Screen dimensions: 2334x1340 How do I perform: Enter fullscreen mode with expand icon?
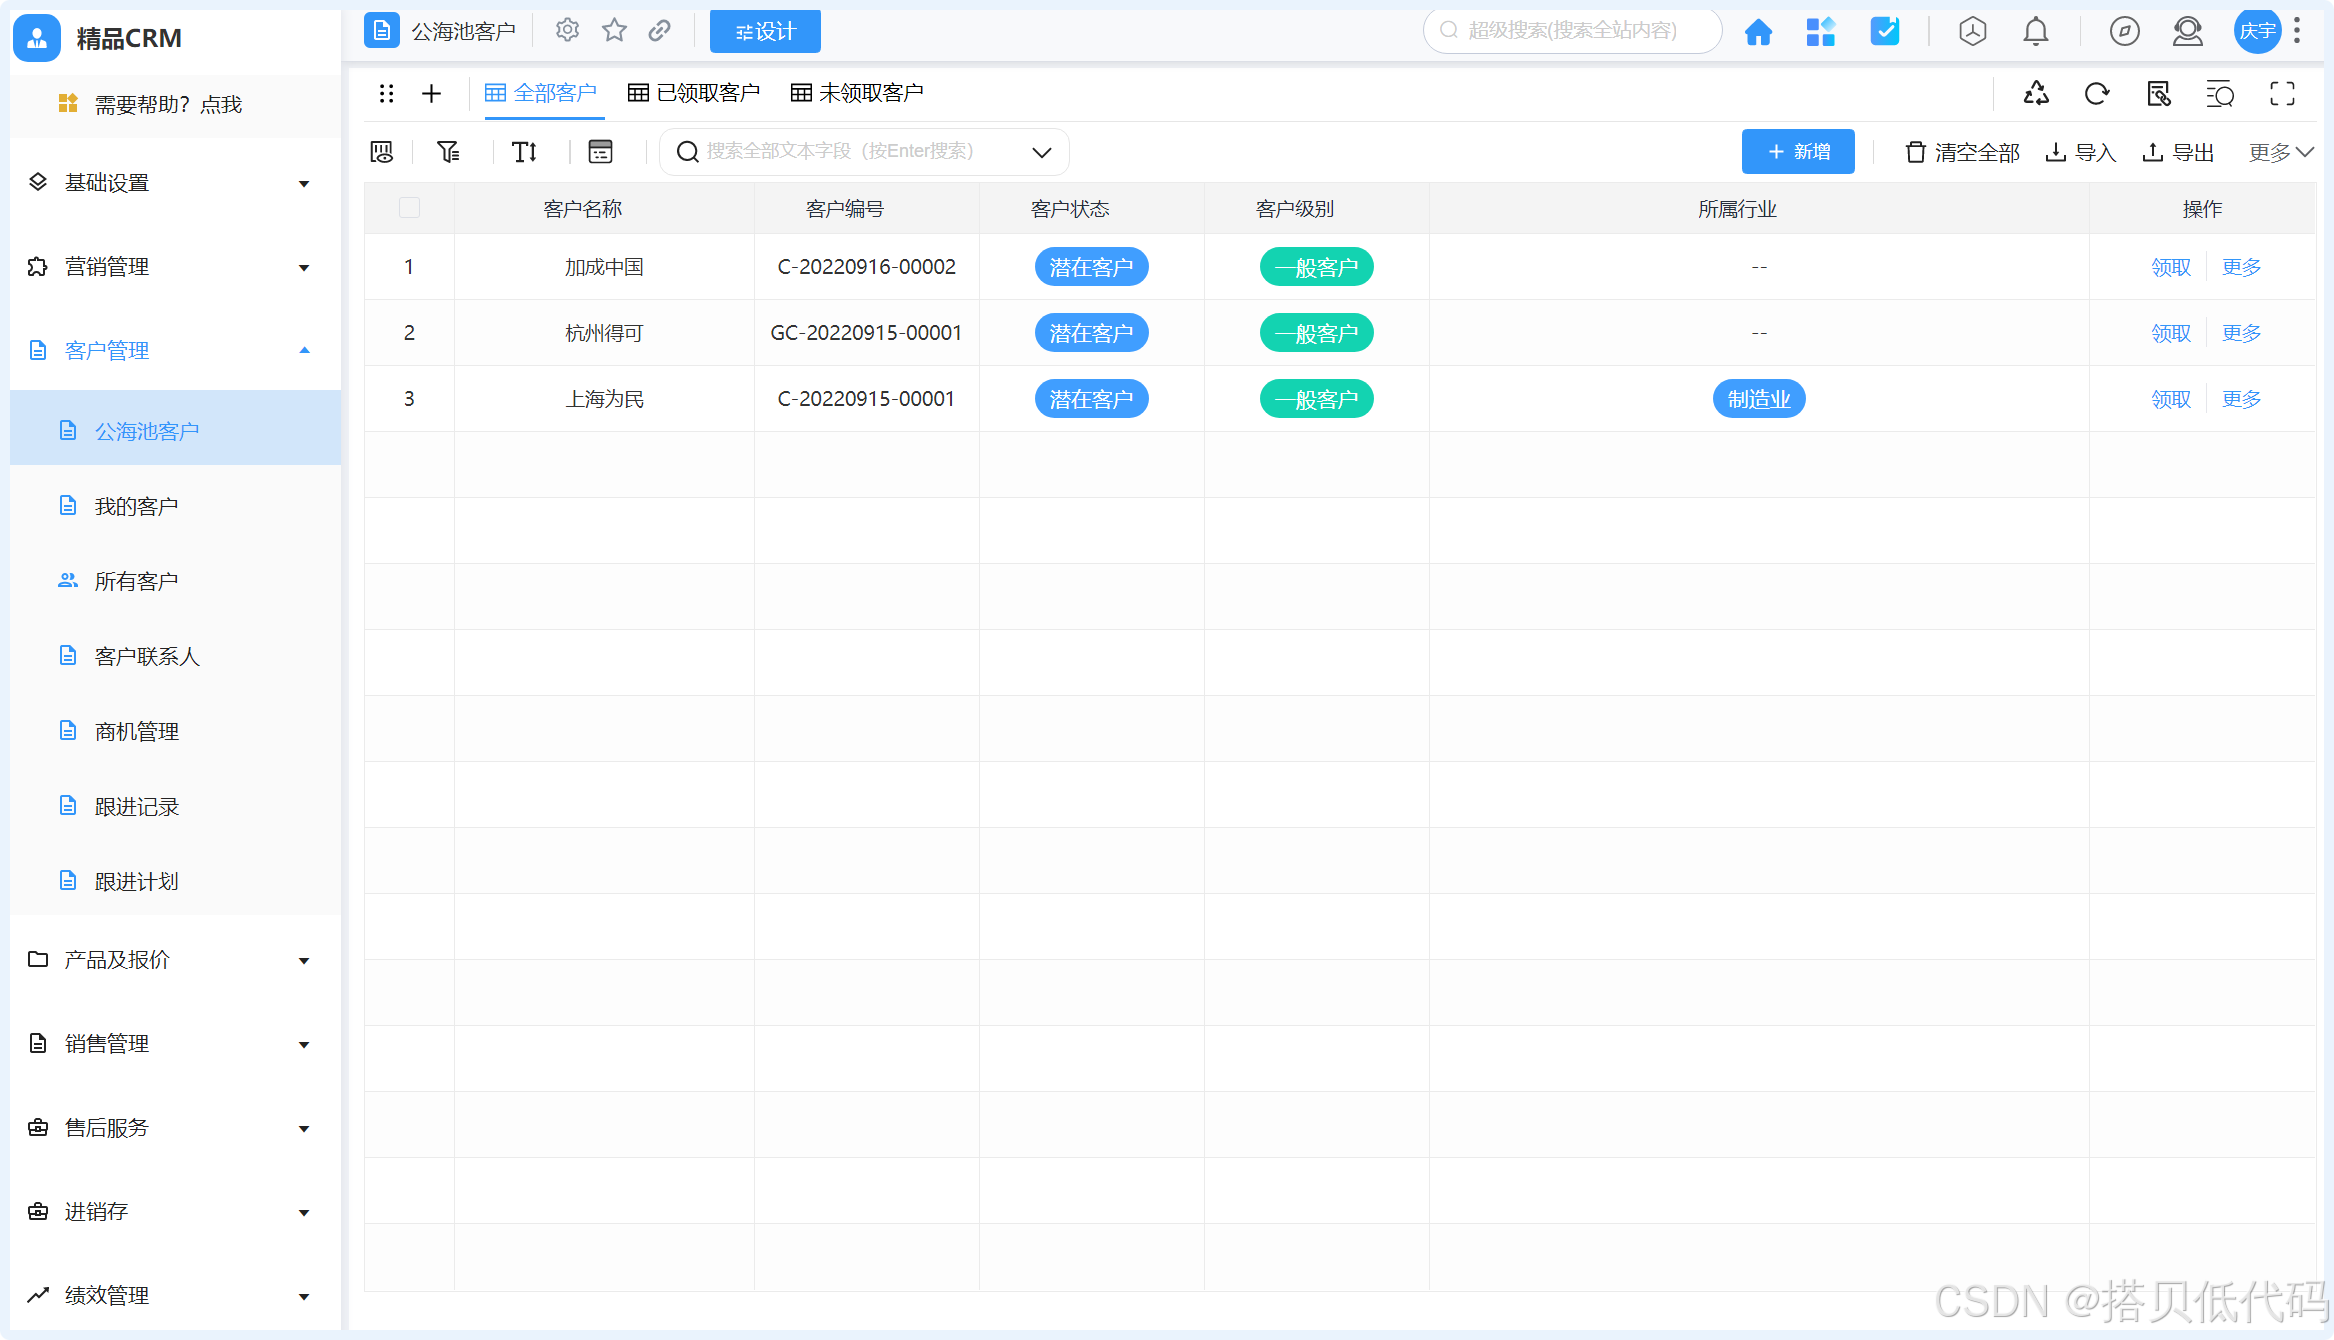pyautogui.click(x=2282, y=94)
